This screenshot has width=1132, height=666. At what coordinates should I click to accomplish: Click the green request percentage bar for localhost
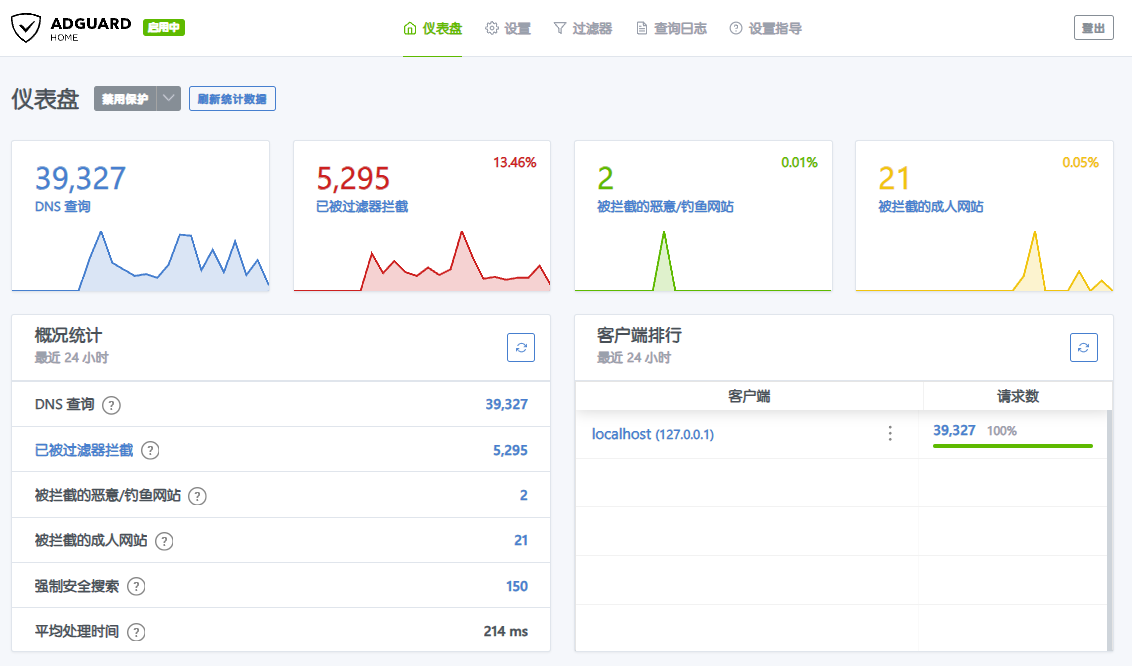click(1012, 446)
